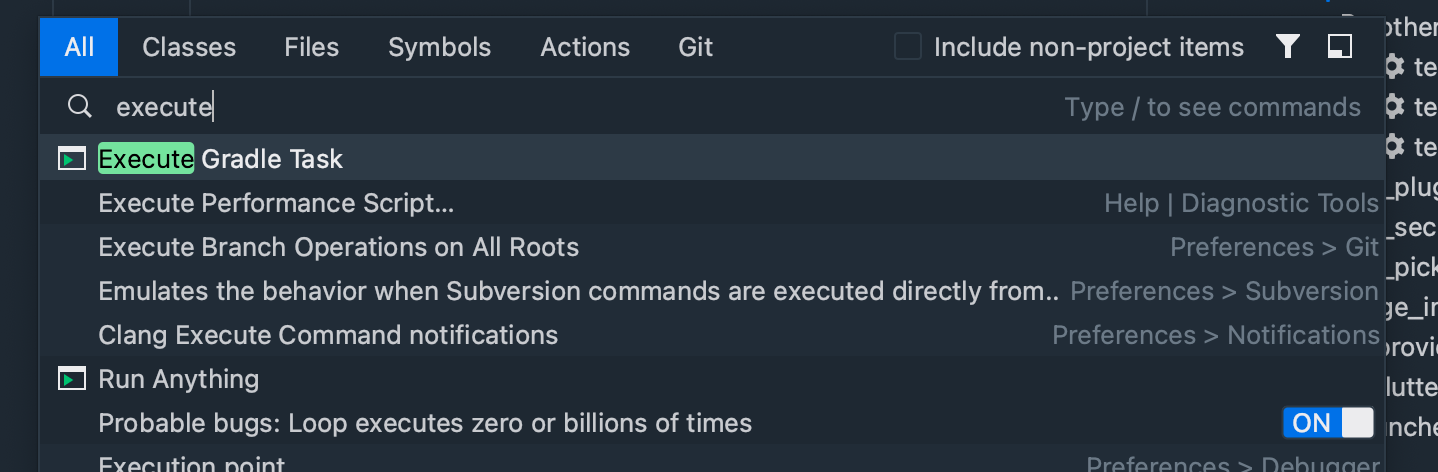Open Clang Execute Command notifications result
The height and width of the screenshot is (472, 1438).
712,335
